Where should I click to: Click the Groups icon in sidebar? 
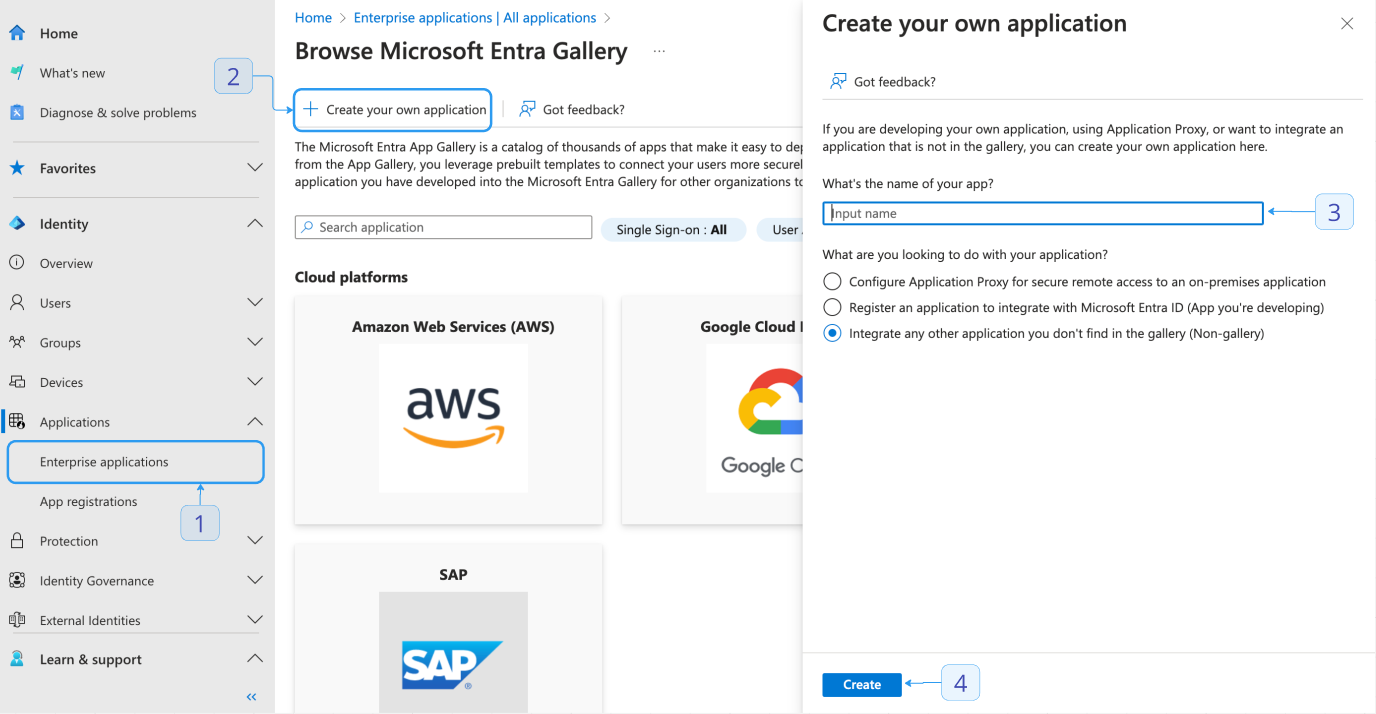pyautogui.click(x=17, y=342)
